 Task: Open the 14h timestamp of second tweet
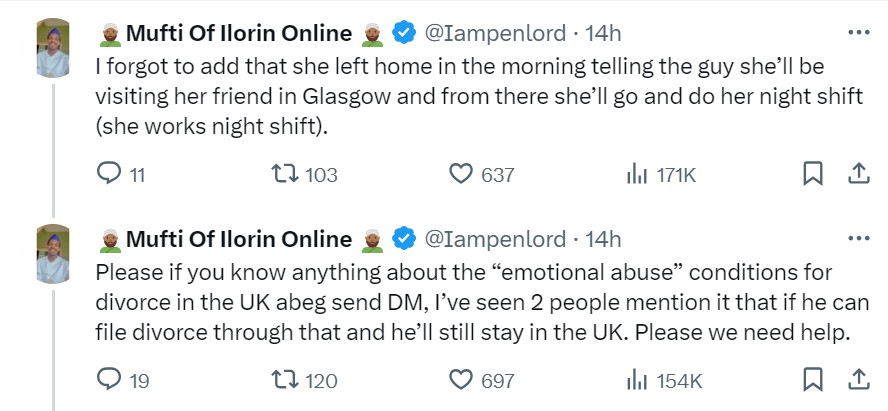603,239
